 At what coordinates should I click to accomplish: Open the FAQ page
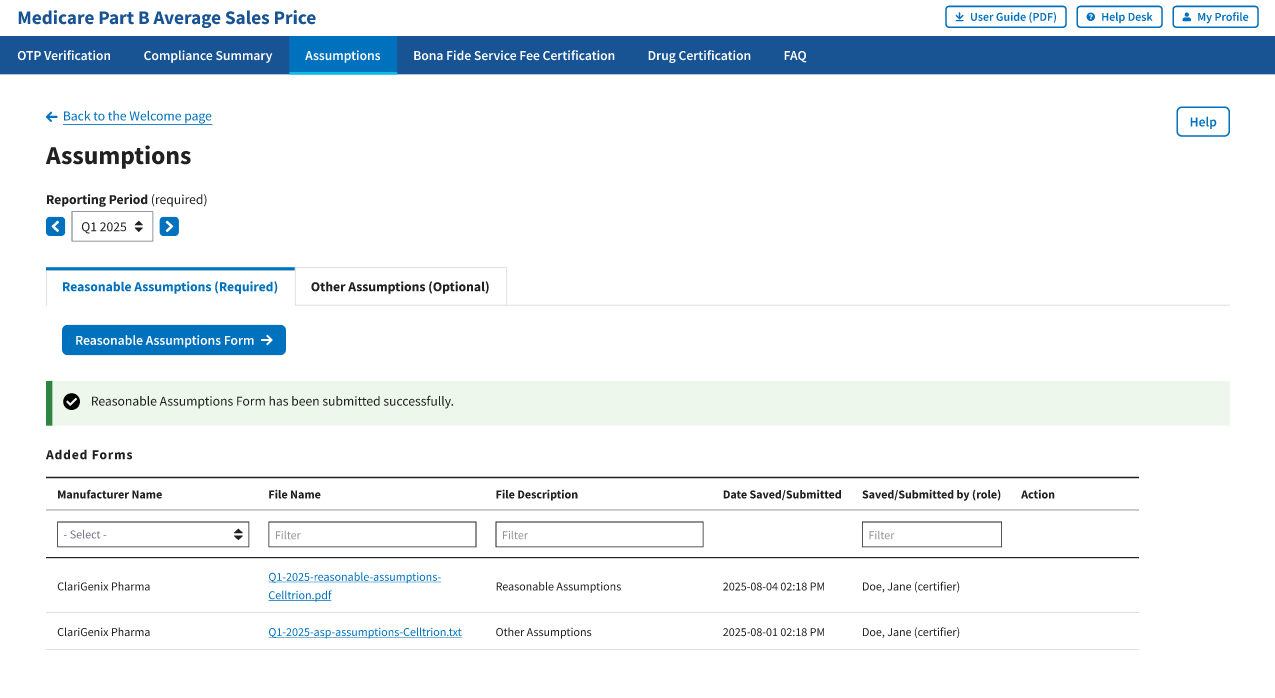click(795, 56)
